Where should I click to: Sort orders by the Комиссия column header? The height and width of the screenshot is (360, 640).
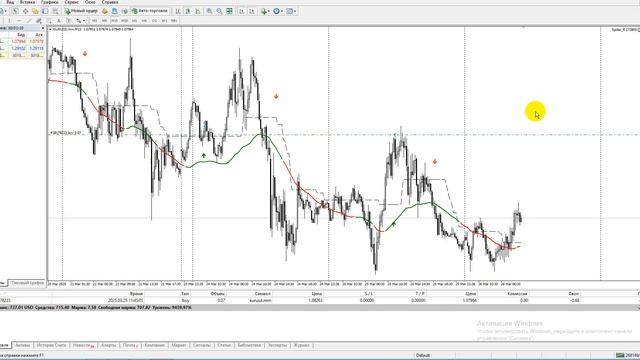coord(517,293)
